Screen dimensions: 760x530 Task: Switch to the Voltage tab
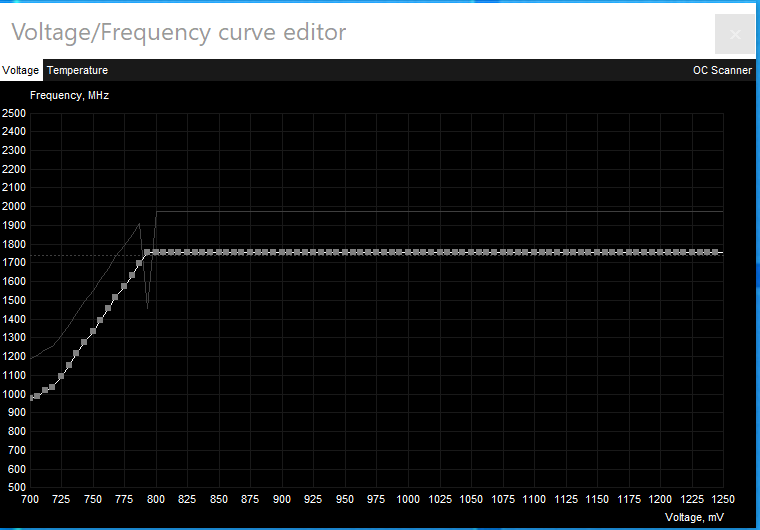click(21, 70)
